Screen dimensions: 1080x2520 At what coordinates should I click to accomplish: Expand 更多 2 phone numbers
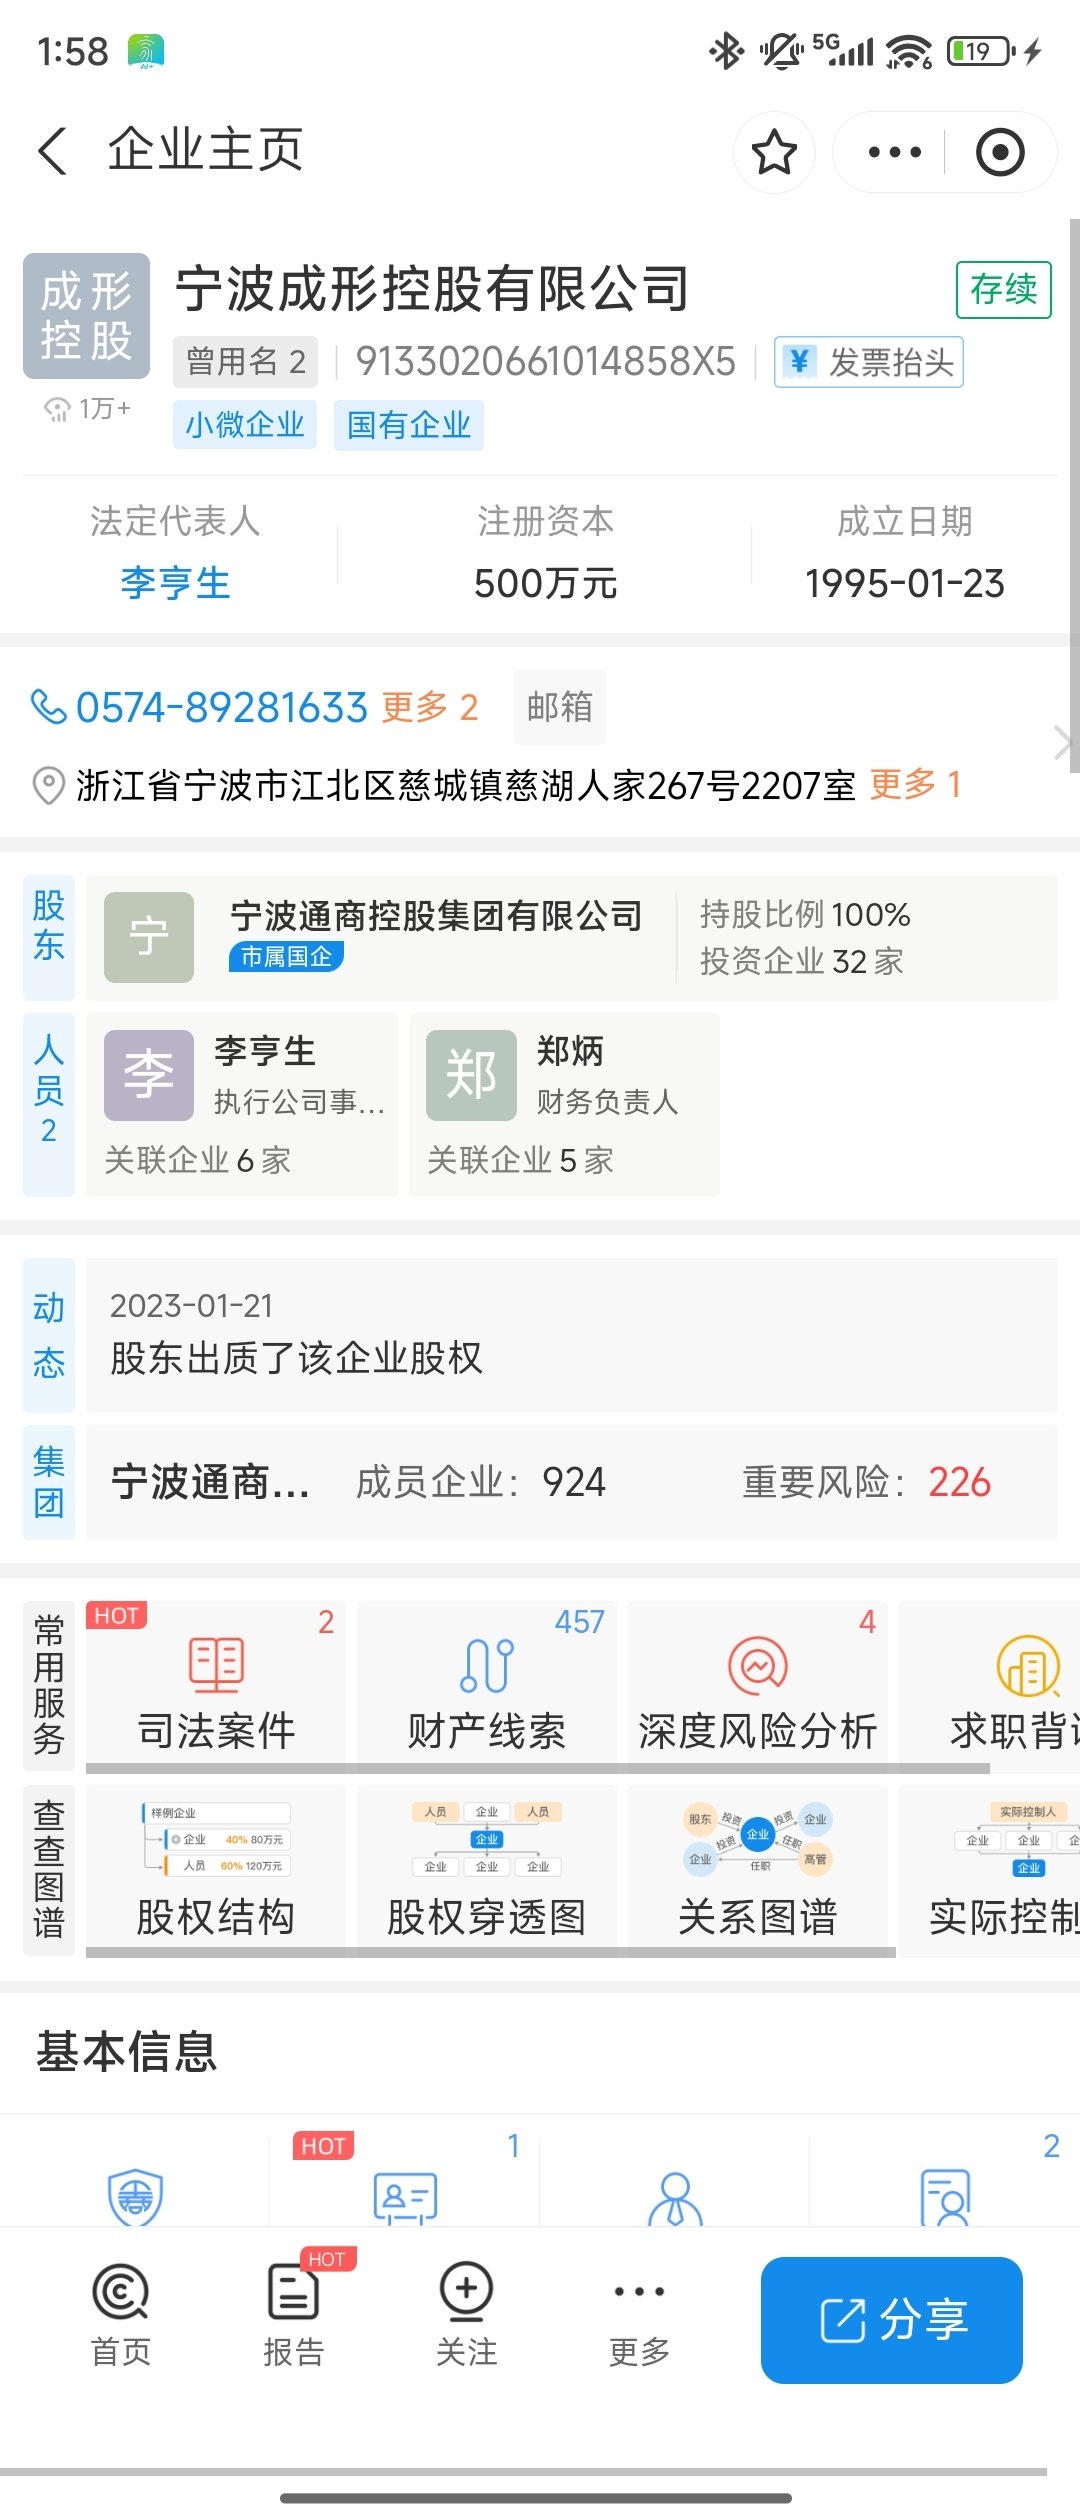[430, 708]
